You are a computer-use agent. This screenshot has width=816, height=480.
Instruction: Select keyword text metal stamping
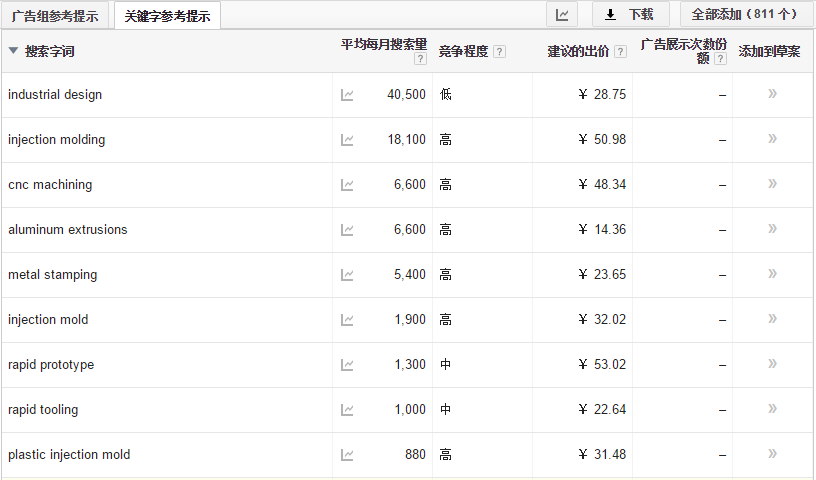pos(53,274)
